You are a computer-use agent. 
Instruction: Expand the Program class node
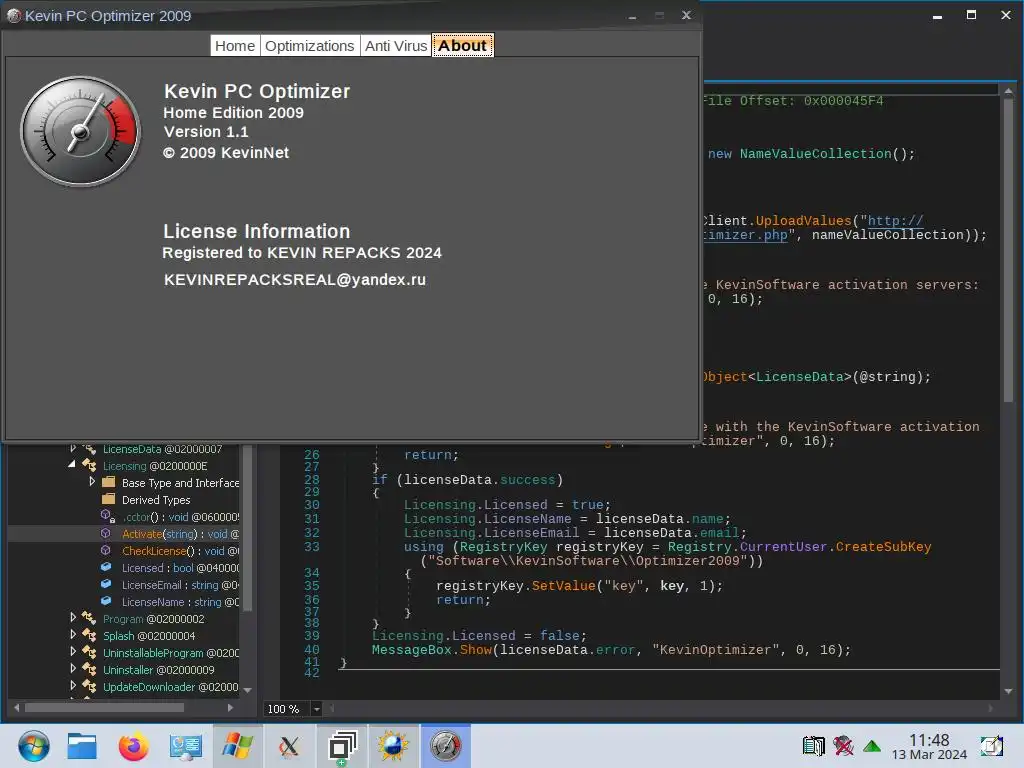[73, 617]
